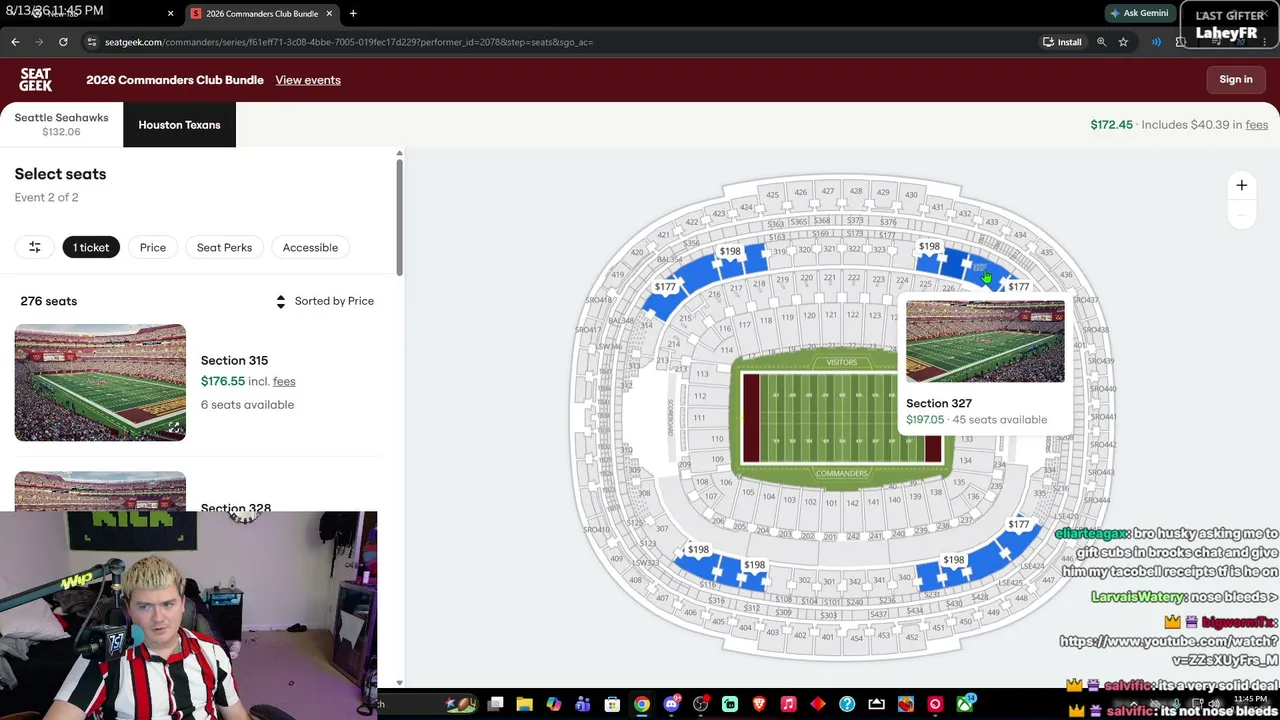1280x720 pixels.
Task: Toggle the Accessible seats filter
Action: click(x=310, y=247)
